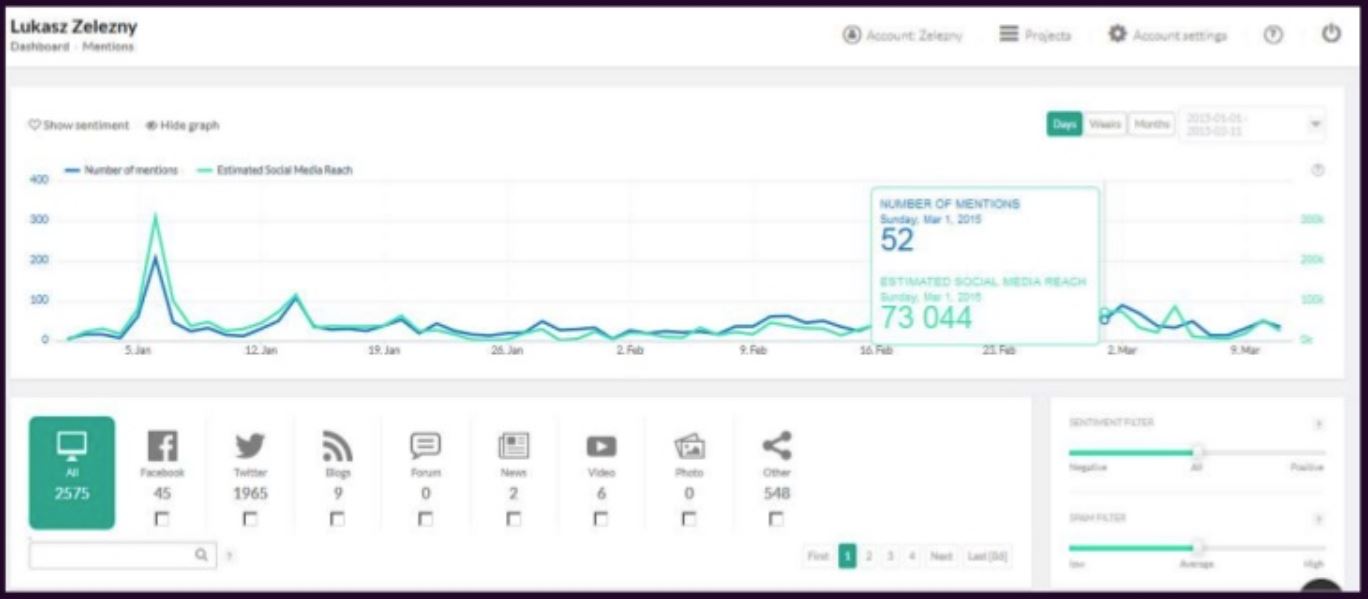Click the Forum speech bubble icon
The height and width of the screenshot is (599, 1368).
coord(425,445)
